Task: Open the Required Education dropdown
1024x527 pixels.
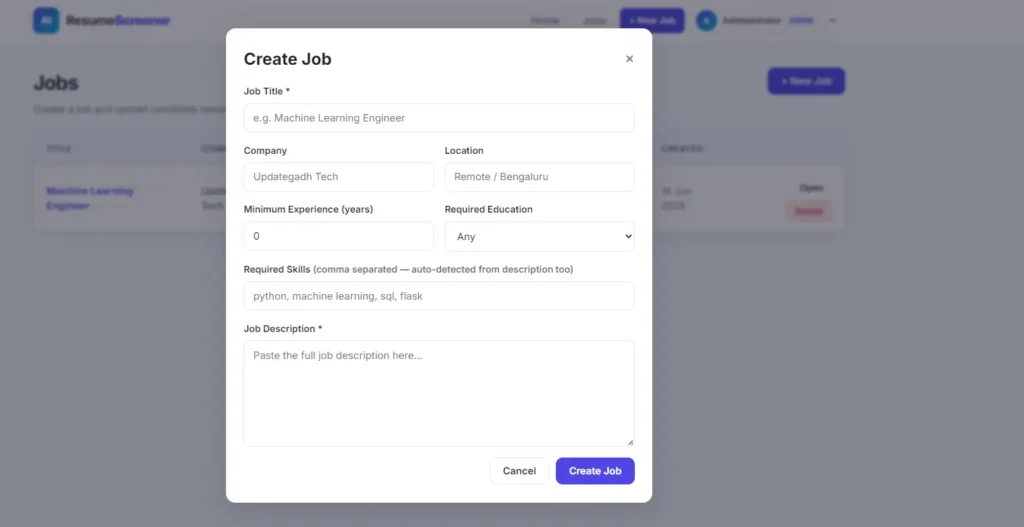Action: [539, 236]
